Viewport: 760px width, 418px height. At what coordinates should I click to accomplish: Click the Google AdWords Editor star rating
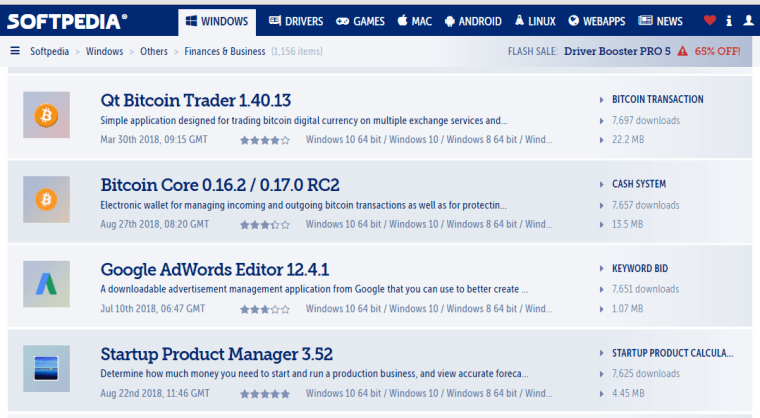pos(265,309)
